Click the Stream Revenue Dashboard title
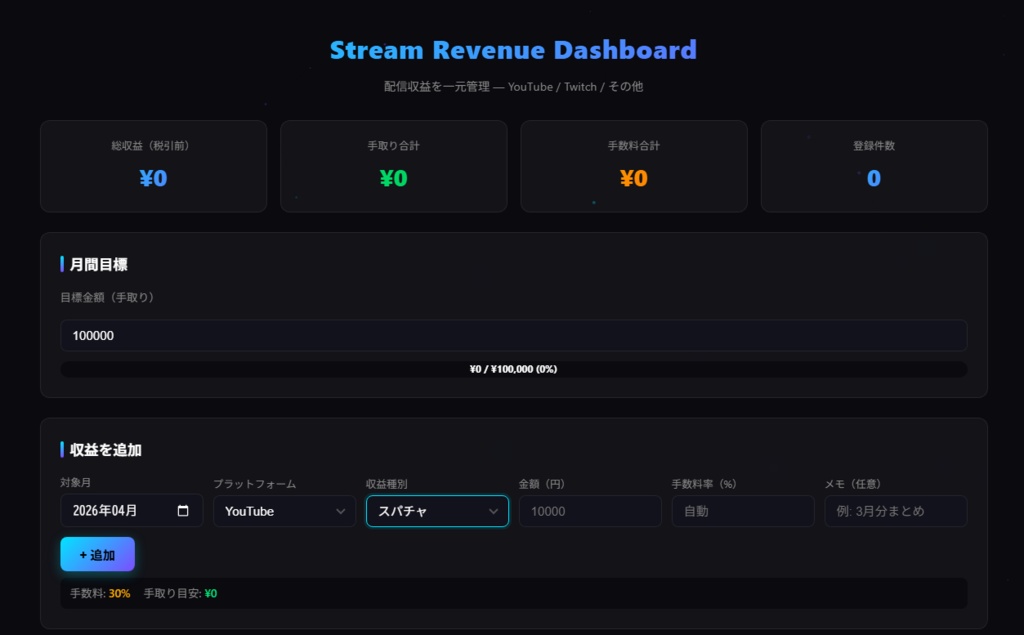This screenshot has width=1024, height=635. pos(513,50)
